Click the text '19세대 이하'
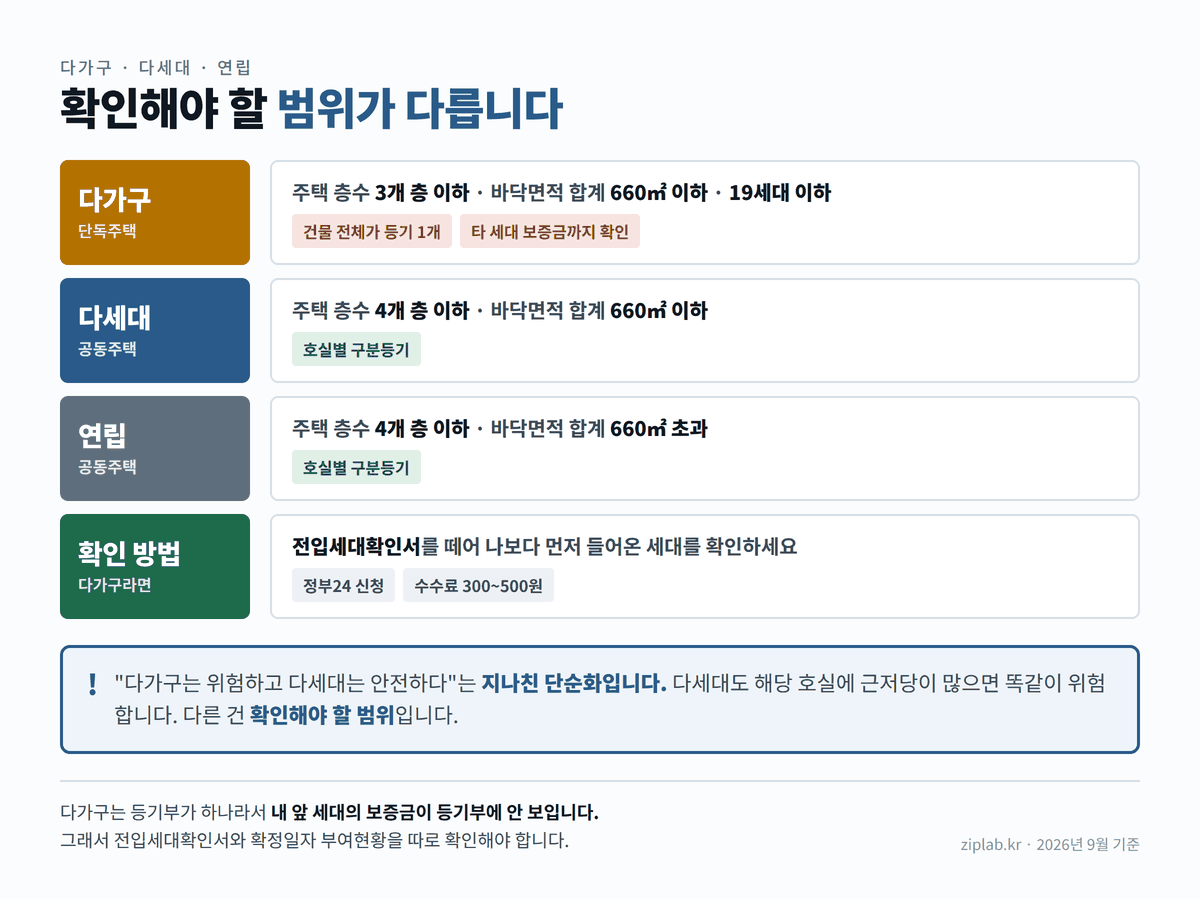This screenshot has height=899, width=1200. (780, 192)
